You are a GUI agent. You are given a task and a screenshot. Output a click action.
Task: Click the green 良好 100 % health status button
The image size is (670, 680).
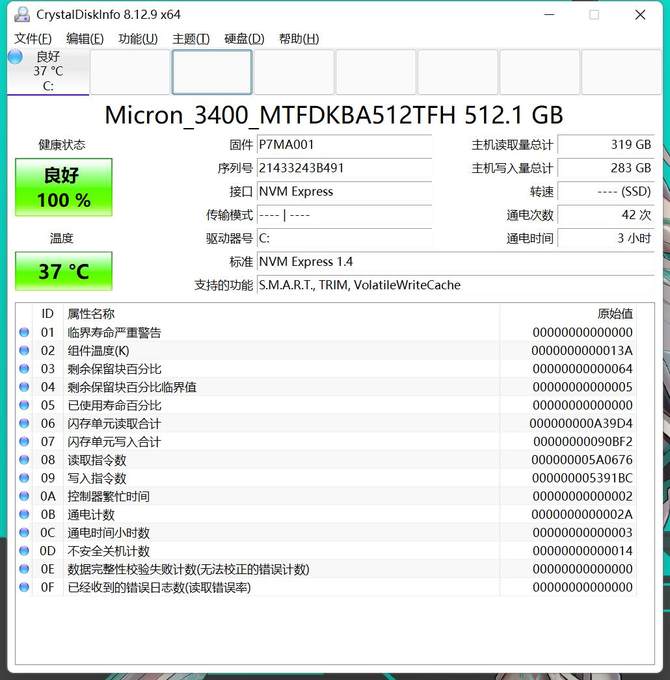(x=64, y=187)
